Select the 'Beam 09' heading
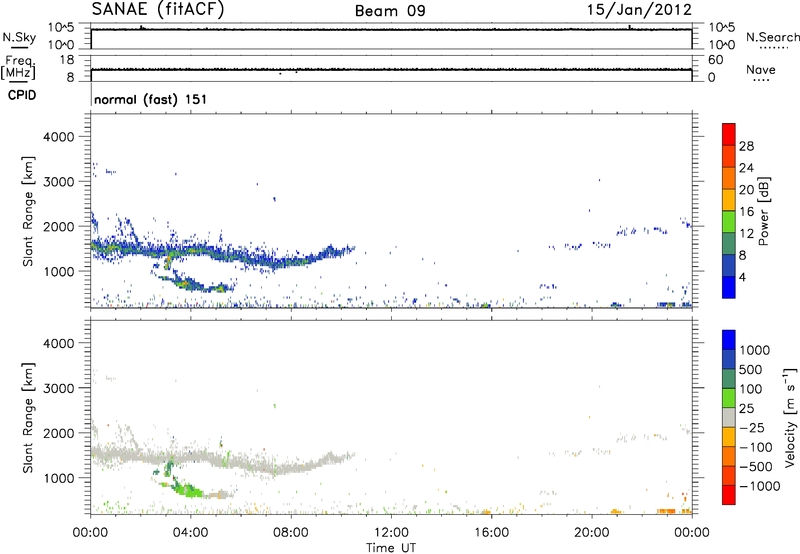800x554 pixels. [390, 11]
